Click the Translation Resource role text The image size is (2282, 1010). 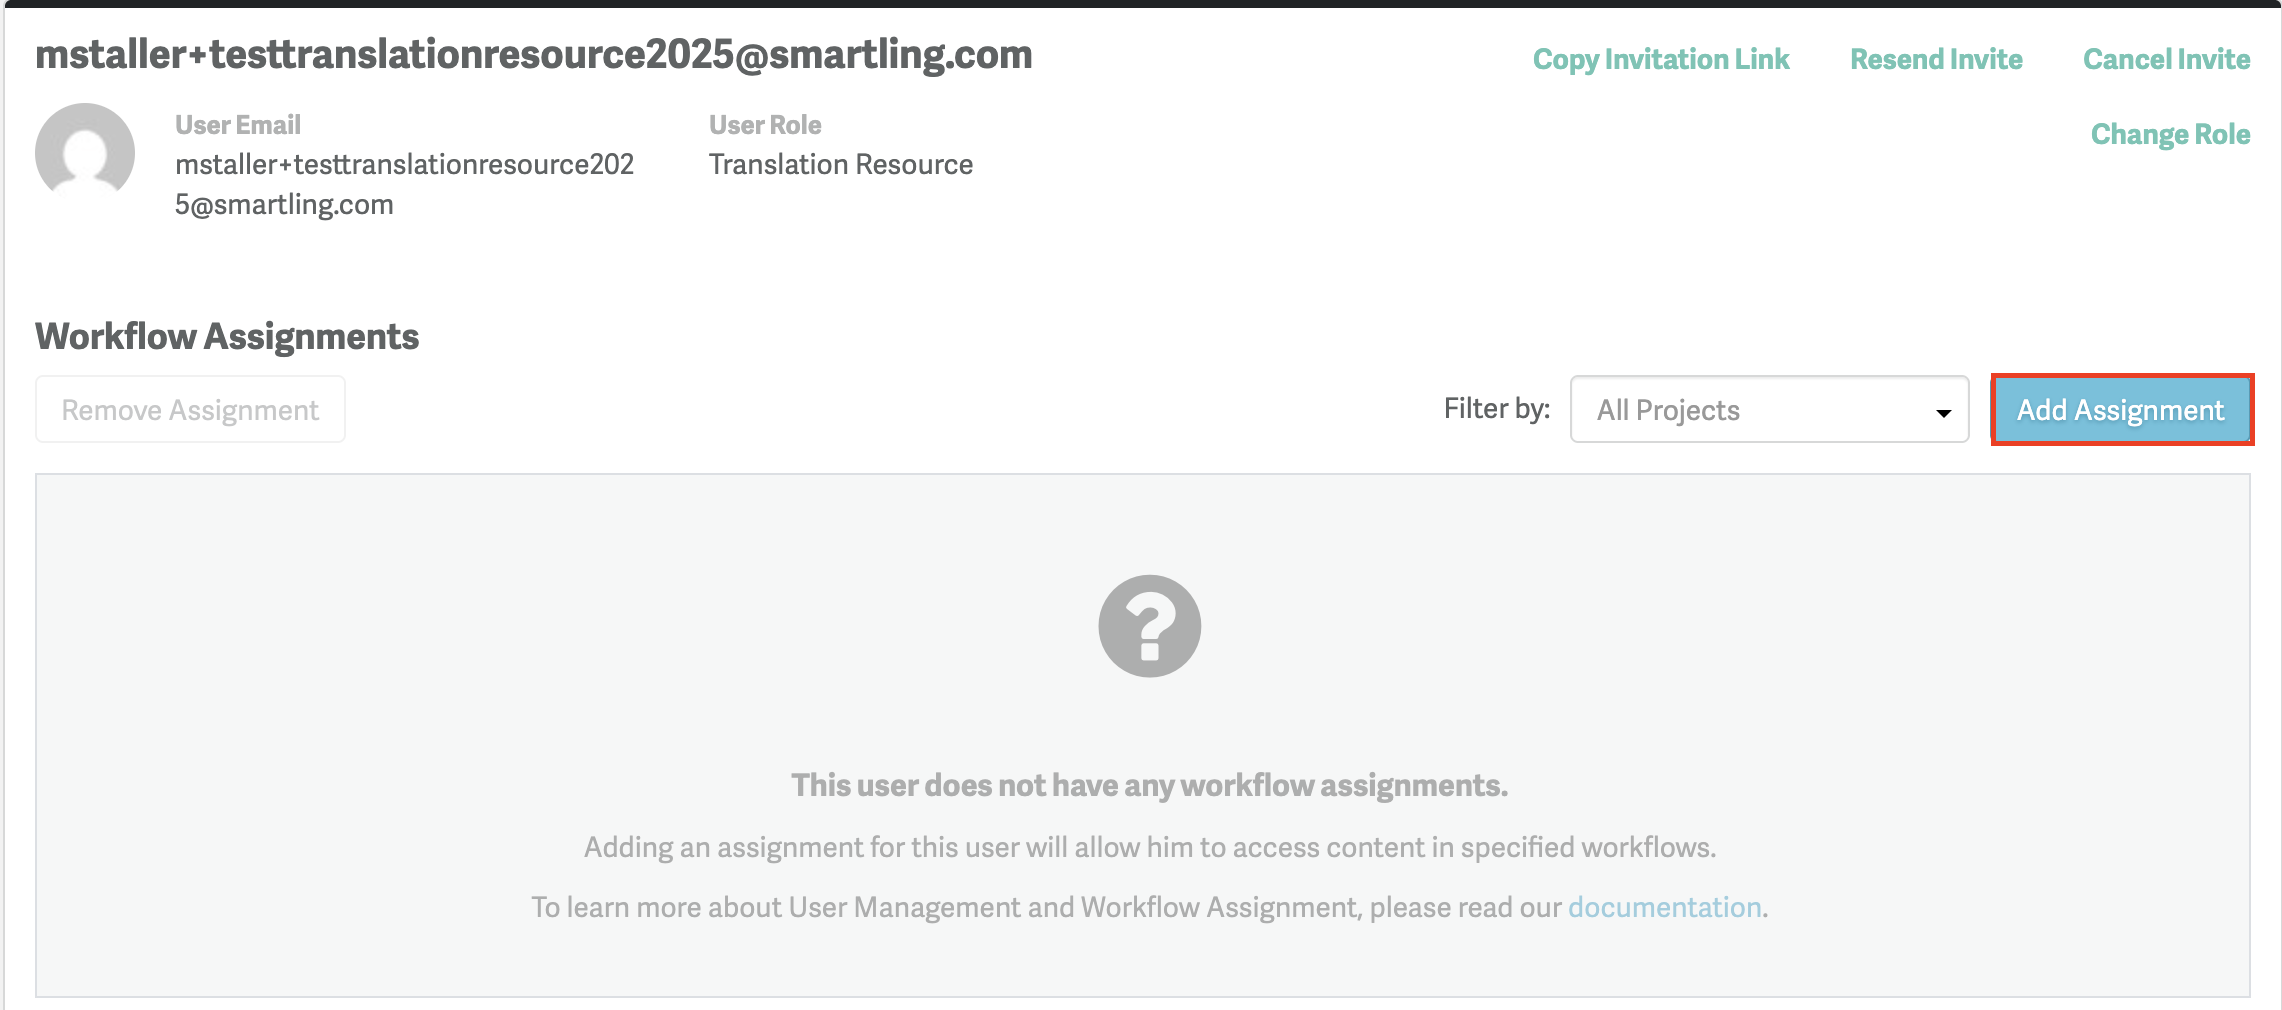click(x=840, y=163)
